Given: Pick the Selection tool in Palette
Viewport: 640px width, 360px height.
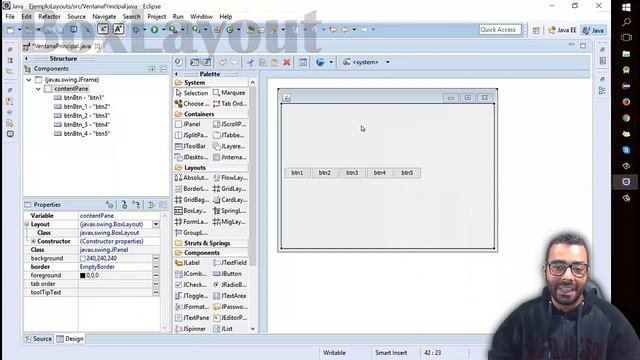Looking at the screenshot, I should [191, 93].
